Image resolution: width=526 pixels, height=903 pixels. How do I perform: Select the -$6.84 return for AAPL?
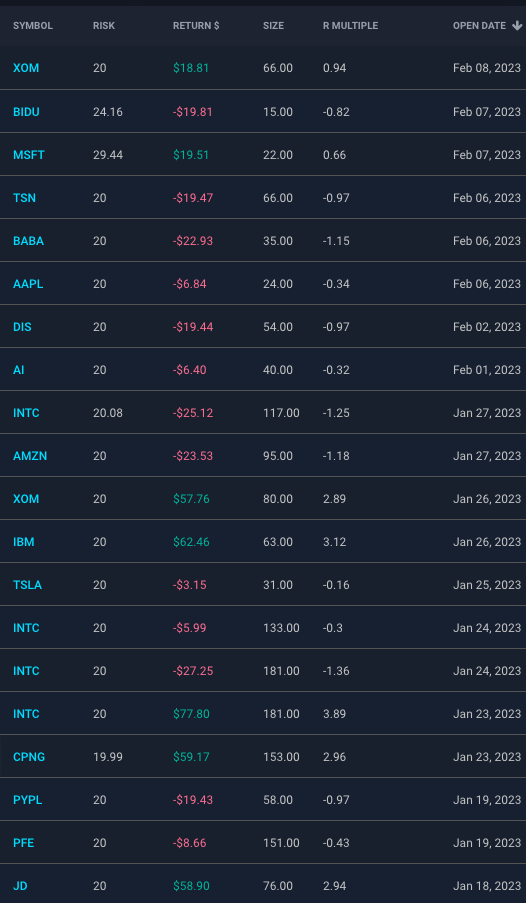coord(190,284)
